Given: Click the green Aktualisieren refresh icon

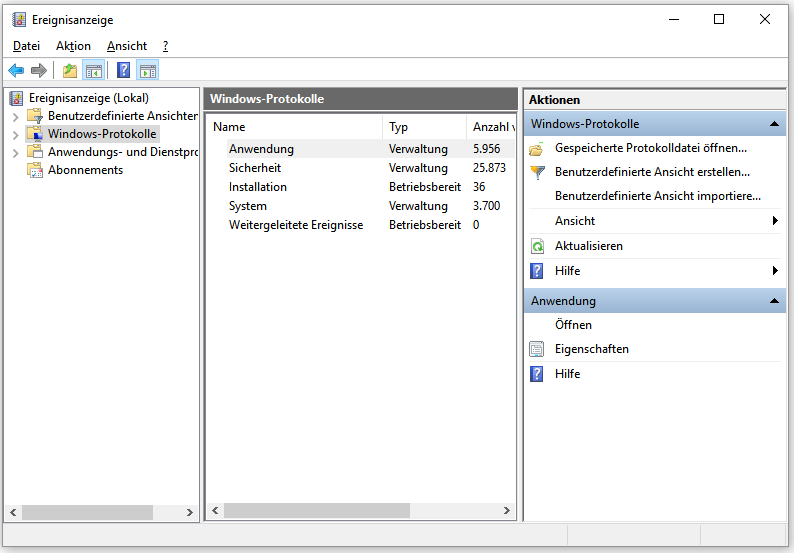Looking at the screenshot, I should pos(537,246).
